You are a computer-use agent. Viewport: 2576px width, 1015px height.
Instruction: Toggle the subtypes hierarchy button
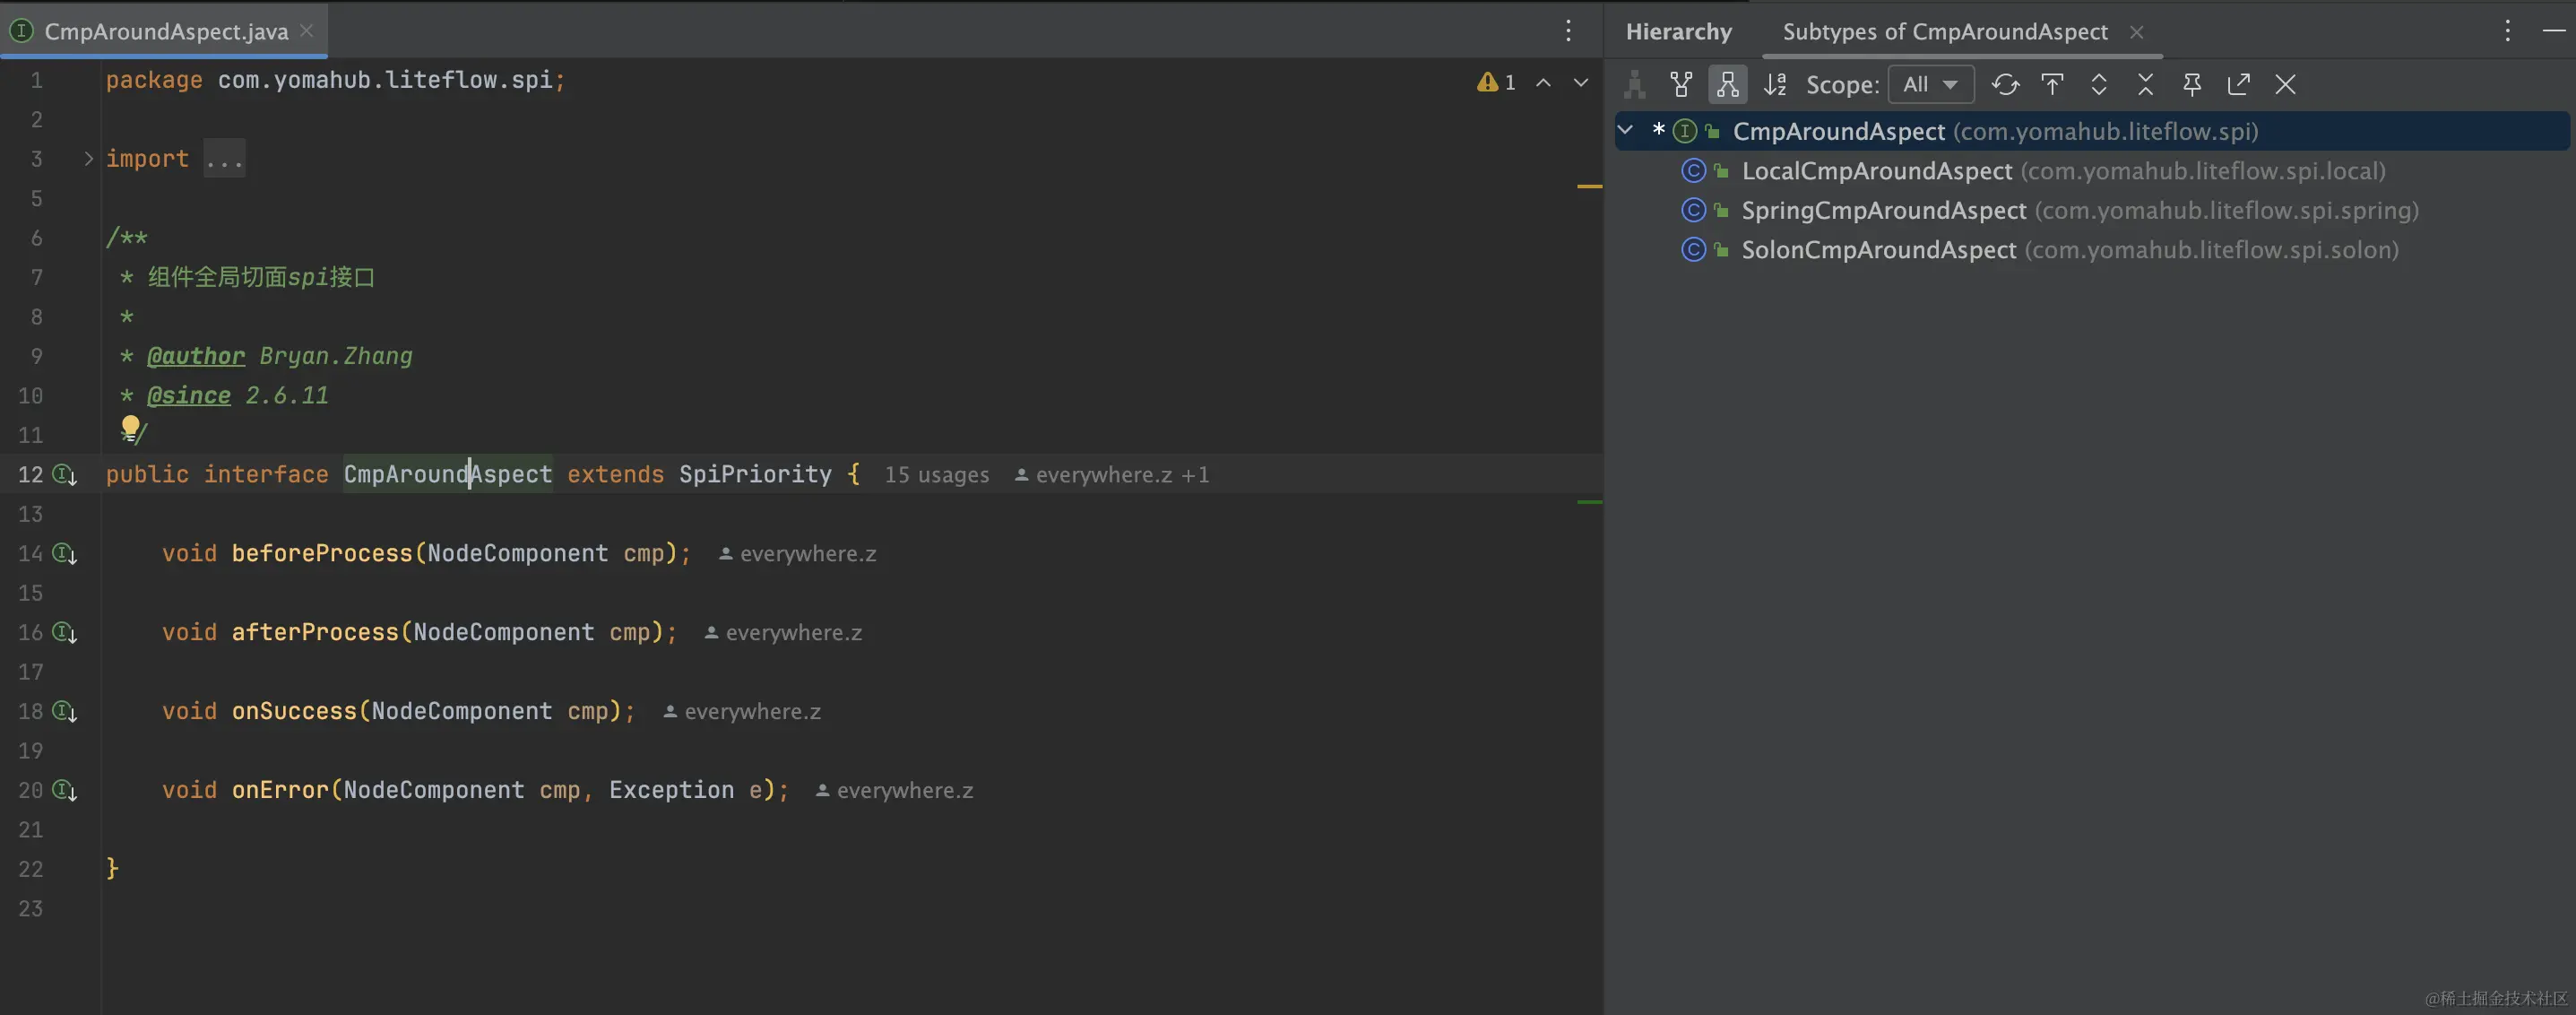tap(1727, 85)
